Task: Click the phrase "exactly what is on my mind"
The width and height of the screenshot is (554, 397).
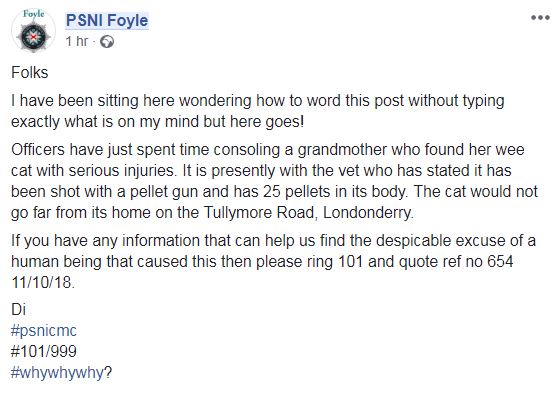Action: [x=105, y=122]
